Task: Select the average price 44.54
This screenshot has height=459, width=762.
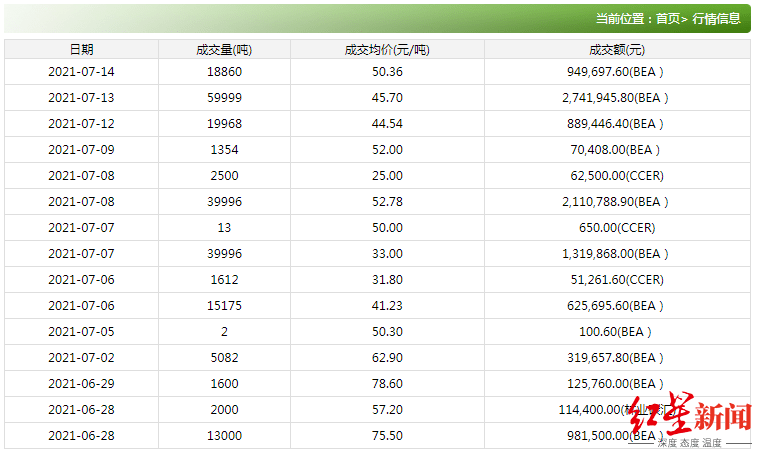Action: point(387,124)
